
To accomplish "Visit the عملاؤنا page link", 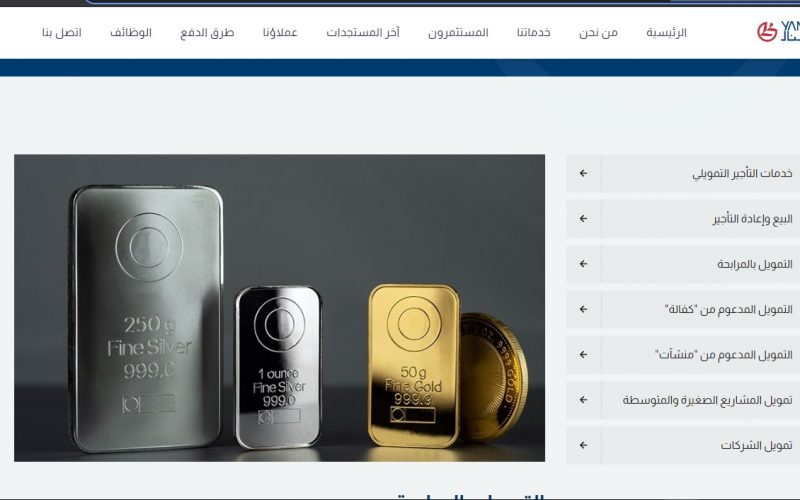I will (x=280, y=33).
